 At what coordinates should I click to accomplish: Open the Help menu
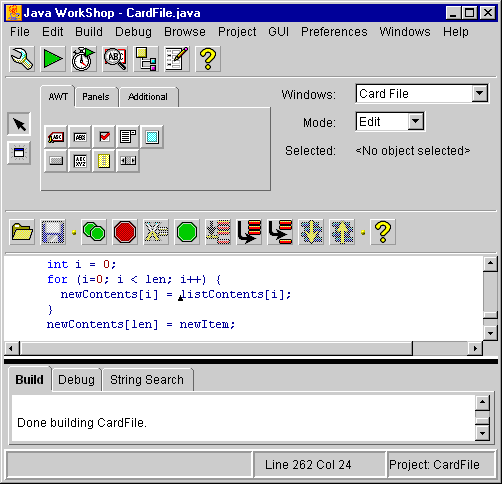455,32
